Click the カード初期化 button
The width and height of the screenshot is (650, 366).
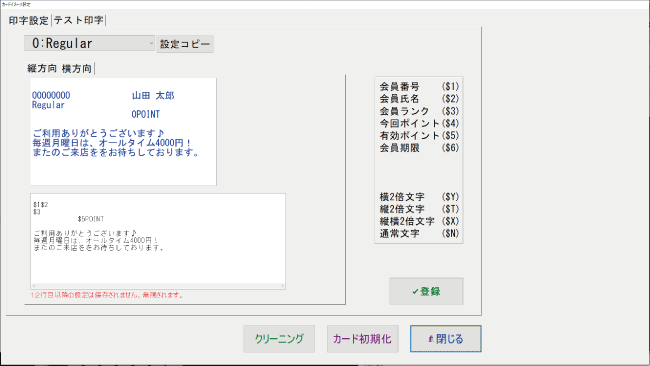(x=362, y=339)
